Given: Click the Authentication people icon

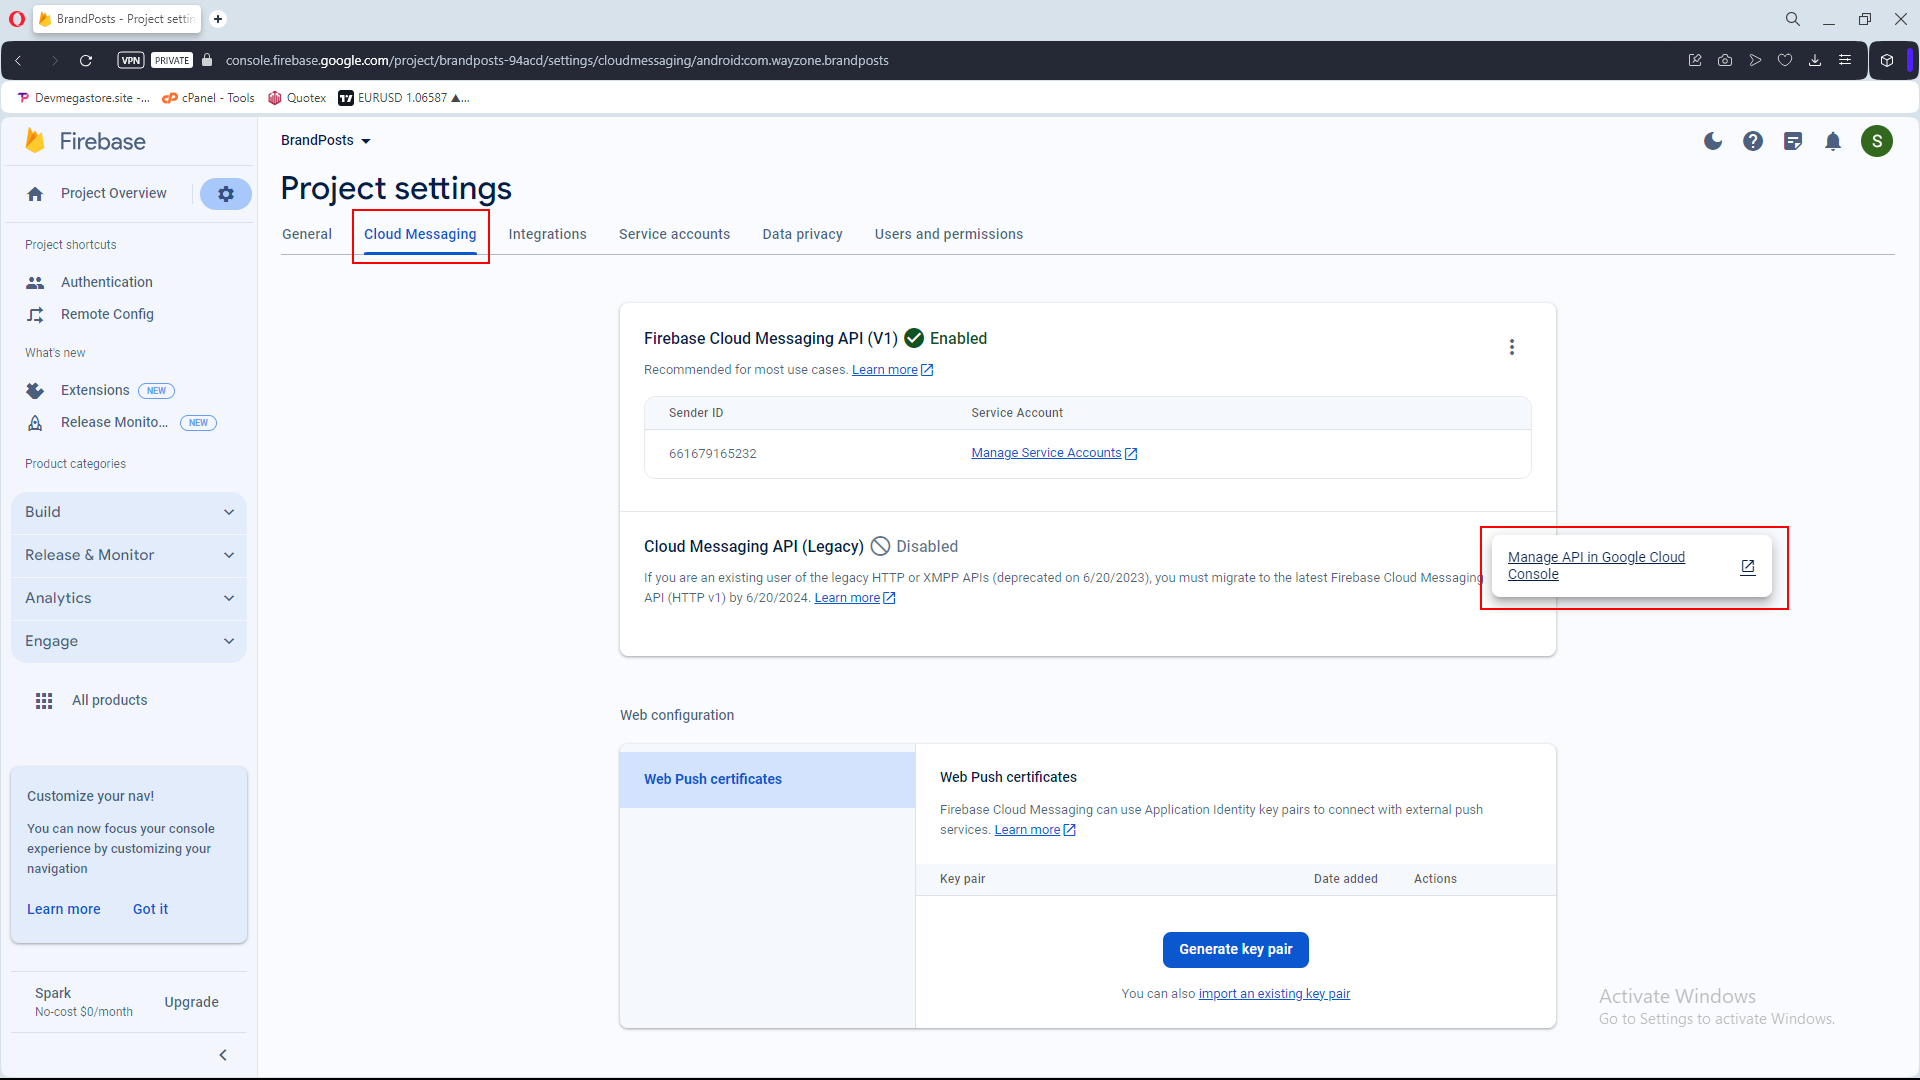Looking at the screenshot, I should tap(35, 282).
